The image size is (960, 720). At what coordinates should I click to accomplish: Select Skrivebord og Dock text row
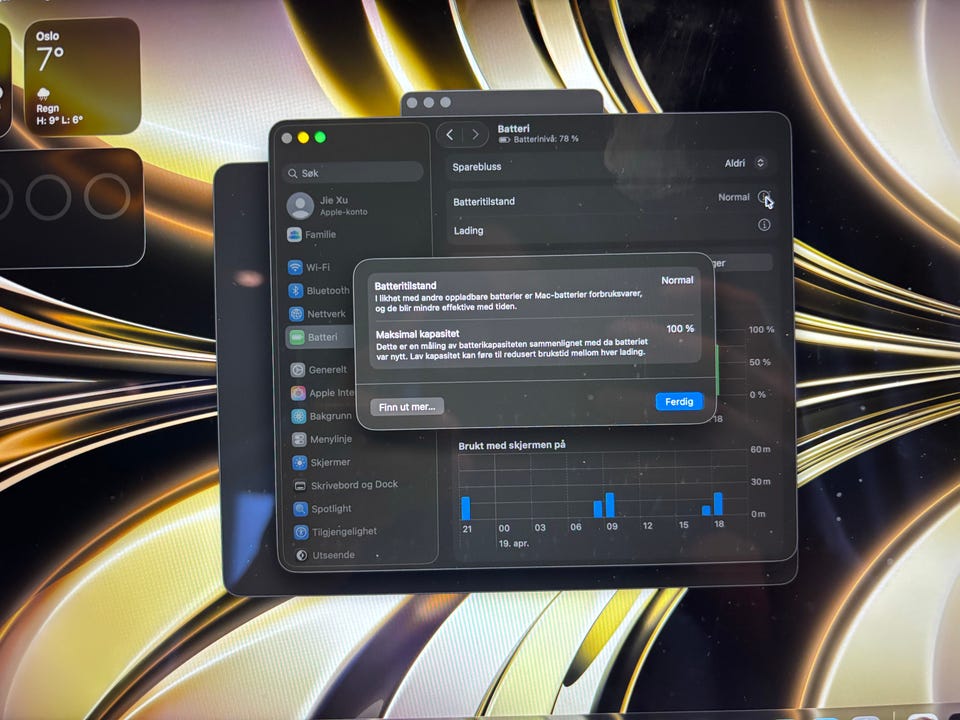pyautogui.click(x=354, y=485)
